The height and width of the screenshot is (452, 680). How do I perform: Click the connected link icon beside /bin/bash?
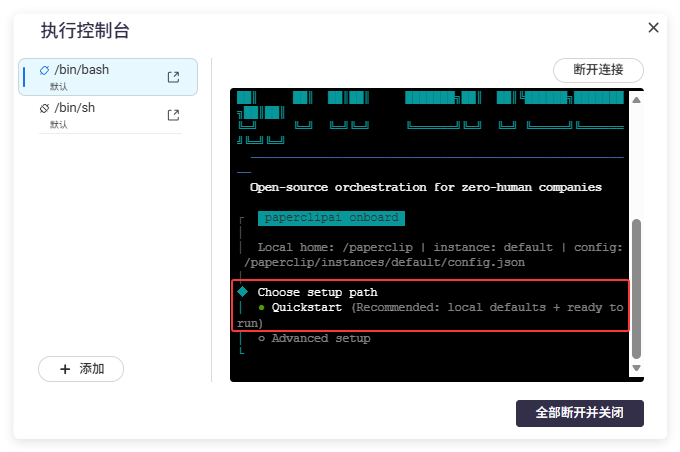(44, 70)
